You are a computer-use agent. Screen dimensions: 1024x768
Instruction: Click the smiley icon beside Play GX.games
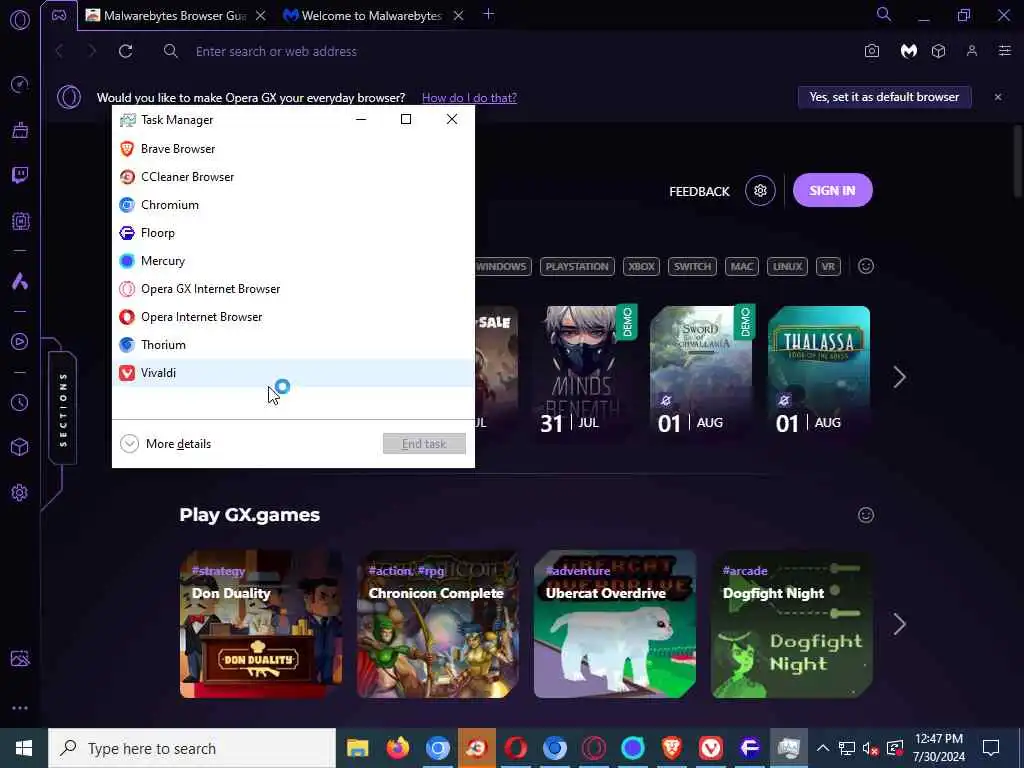(866, 515)
